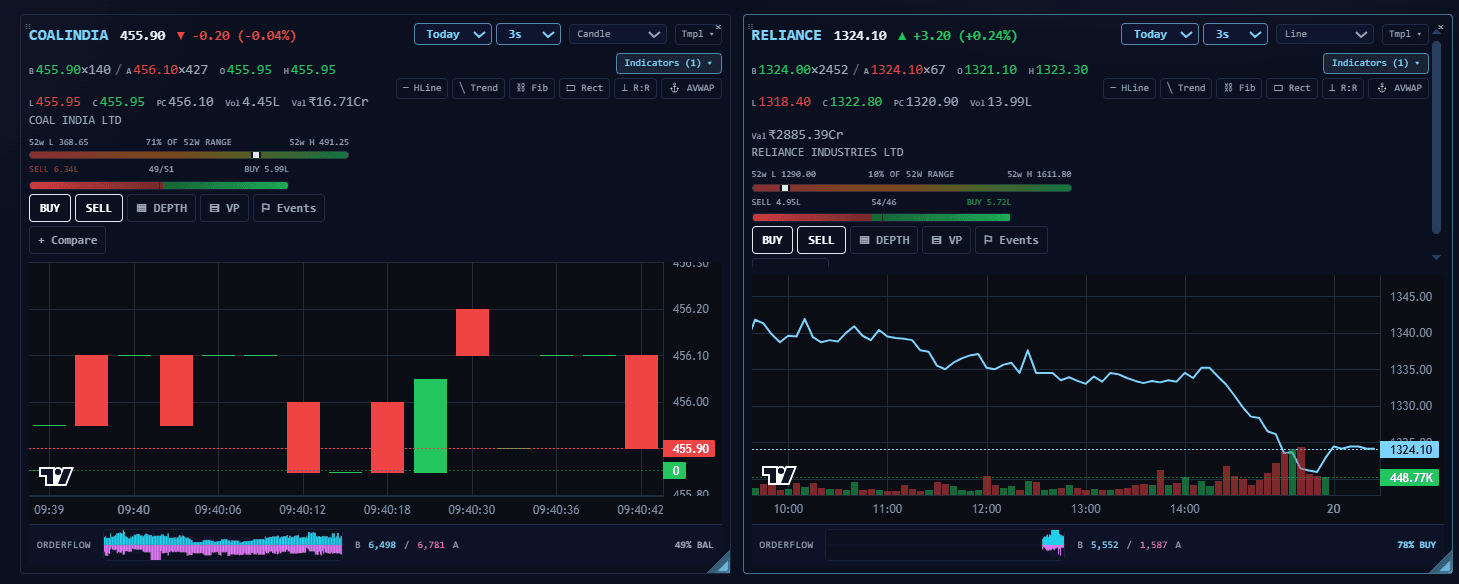The image size is (1459, 584).
Task: Click "Val ₹2885.39Cr" value
Action: (x=797, y=134)
